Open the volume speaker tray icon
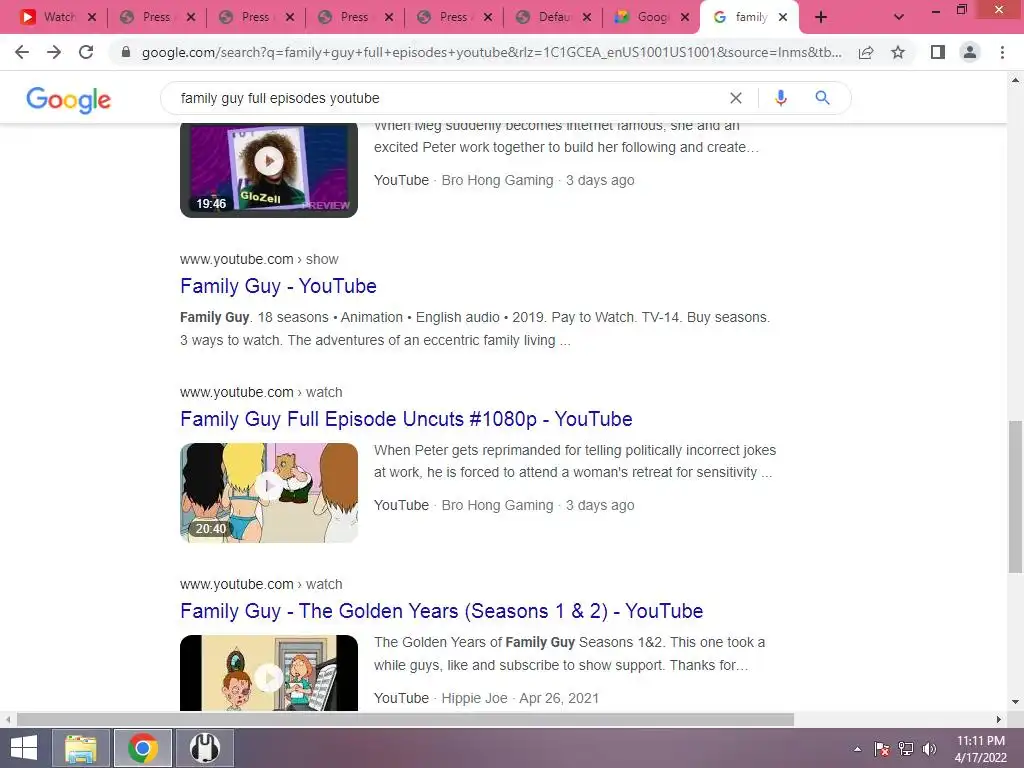Image resolution: width=1024 pixels, height=768 pixels. pyautogui.click(x=929, y=749)
